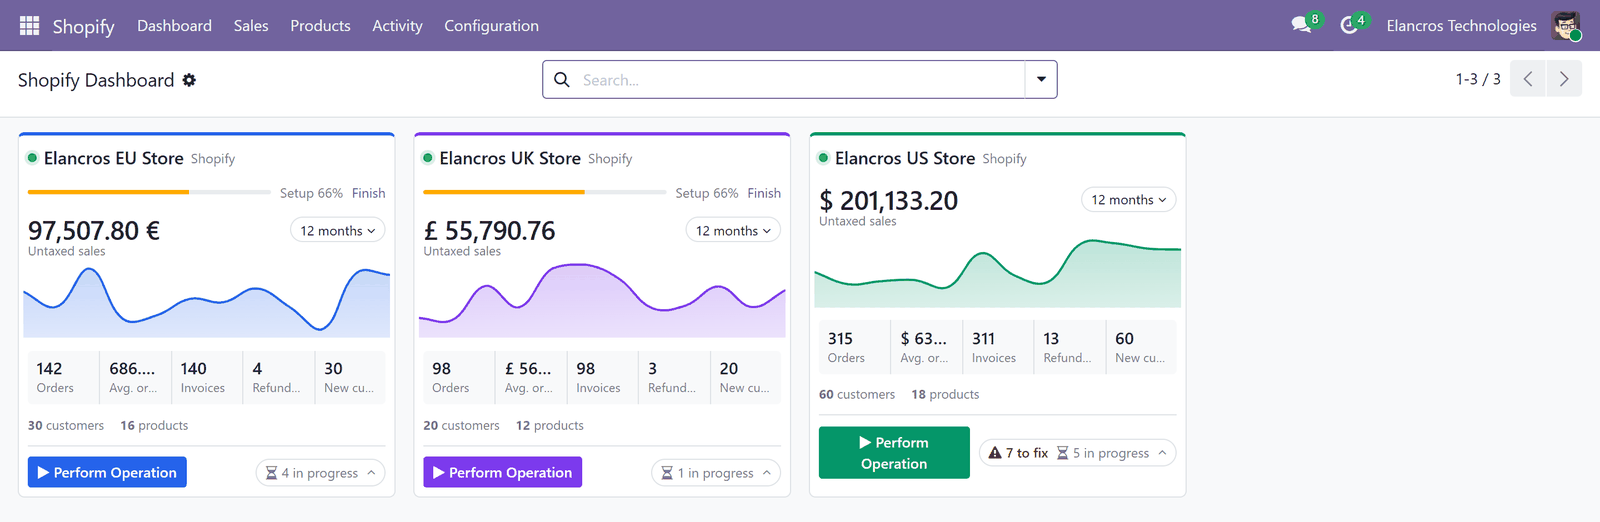
Task: Expand the search options dropdown arrow
Action: click(x=1041, y=79)
